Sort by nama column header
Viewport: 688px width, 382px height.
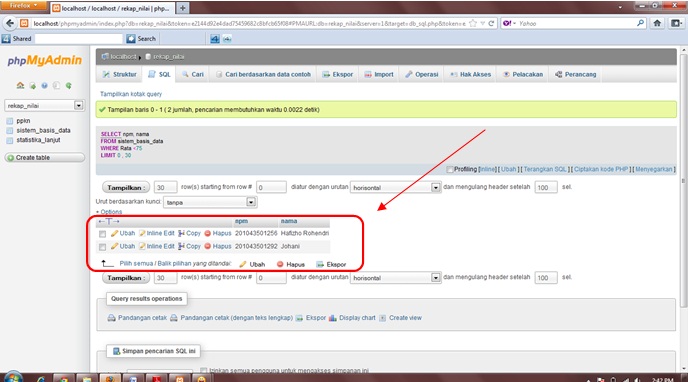[x=289, y=221]
